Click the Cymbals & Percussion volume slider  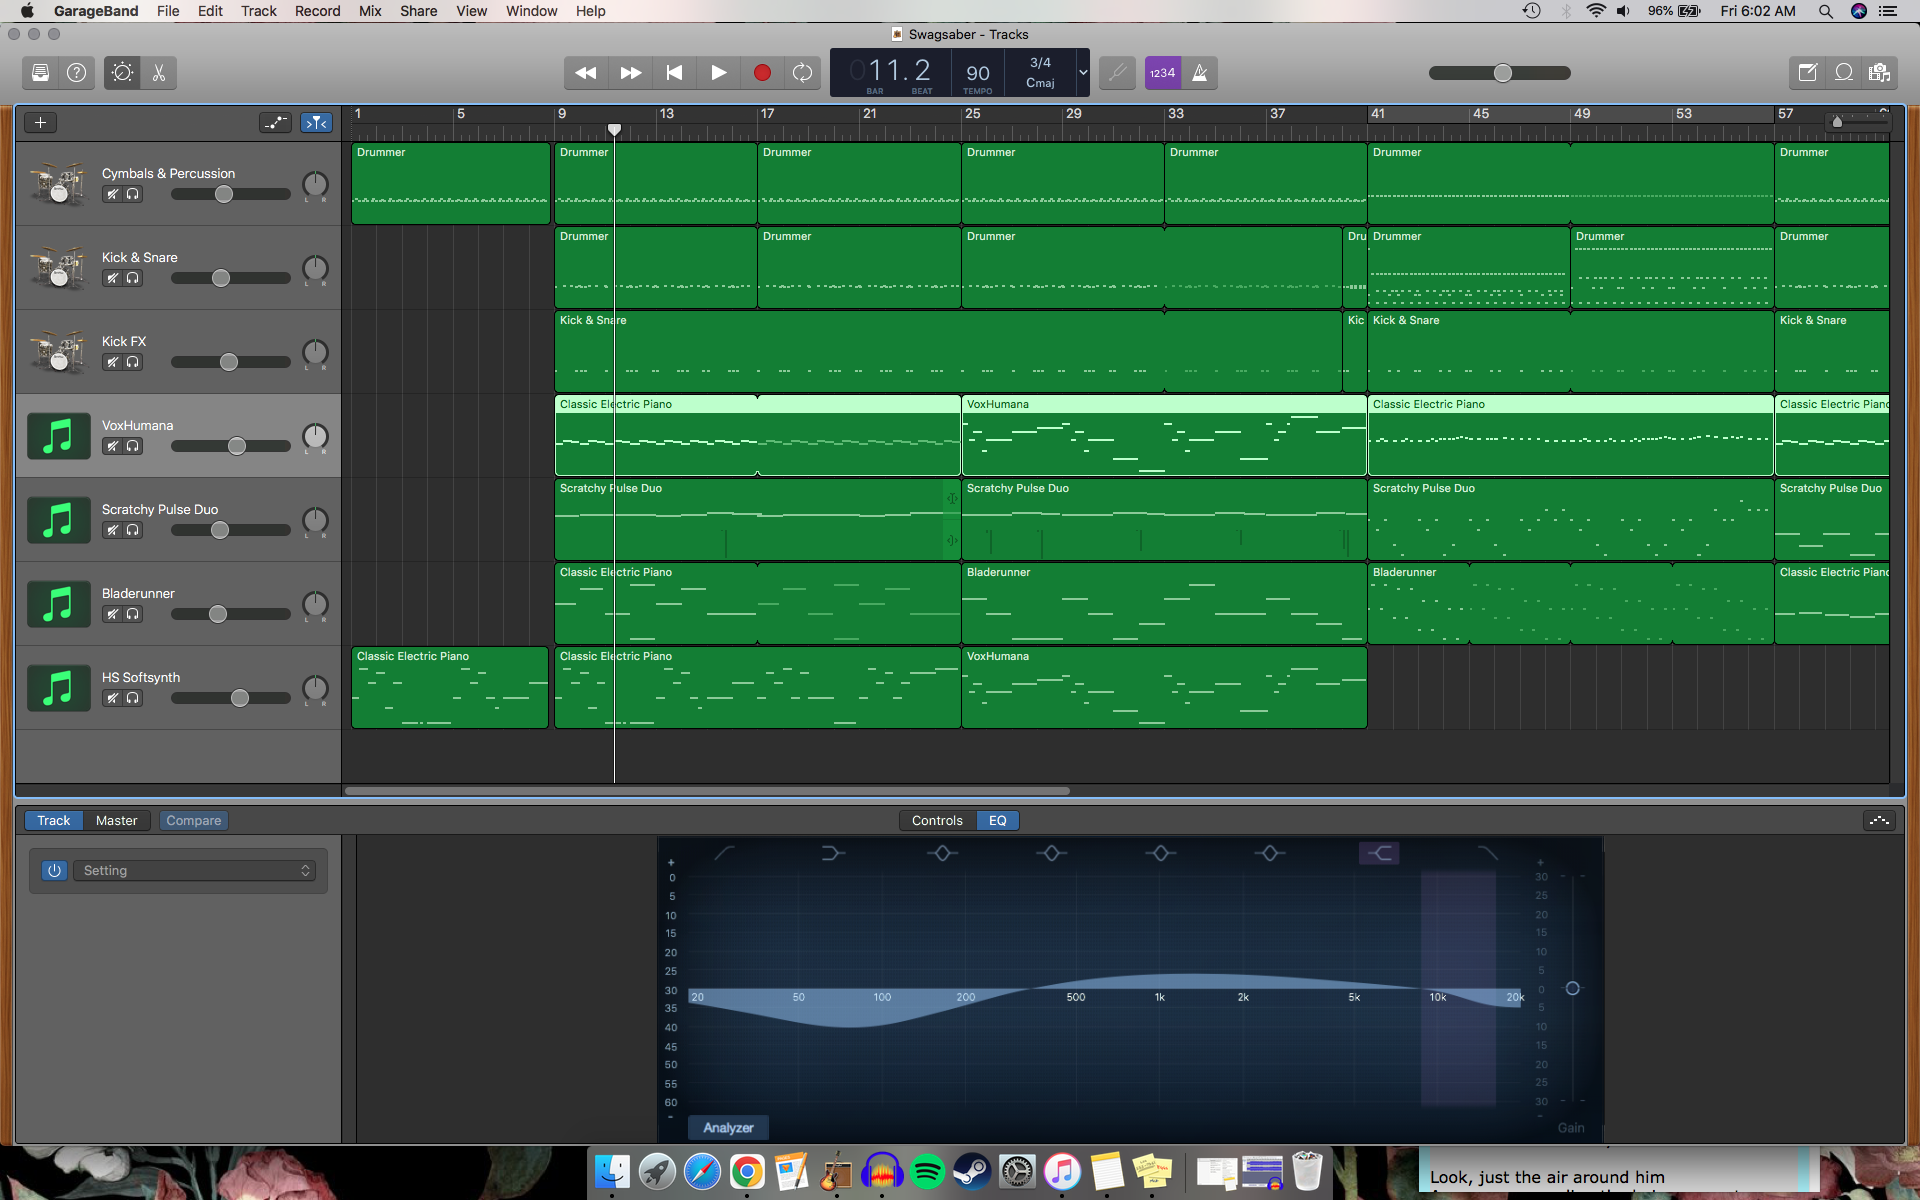(231, 194)
